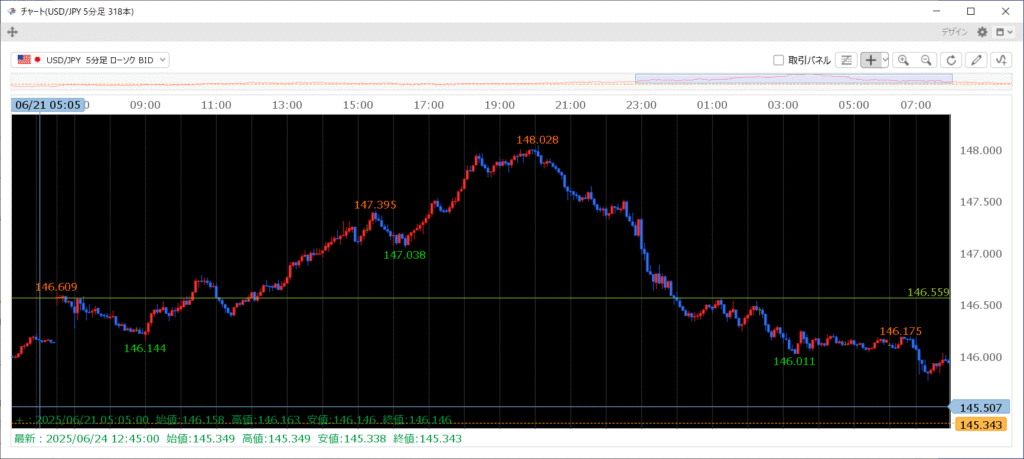Click the 146.609 high label
The image size is (1024, 459).
(x=56, y=287)
